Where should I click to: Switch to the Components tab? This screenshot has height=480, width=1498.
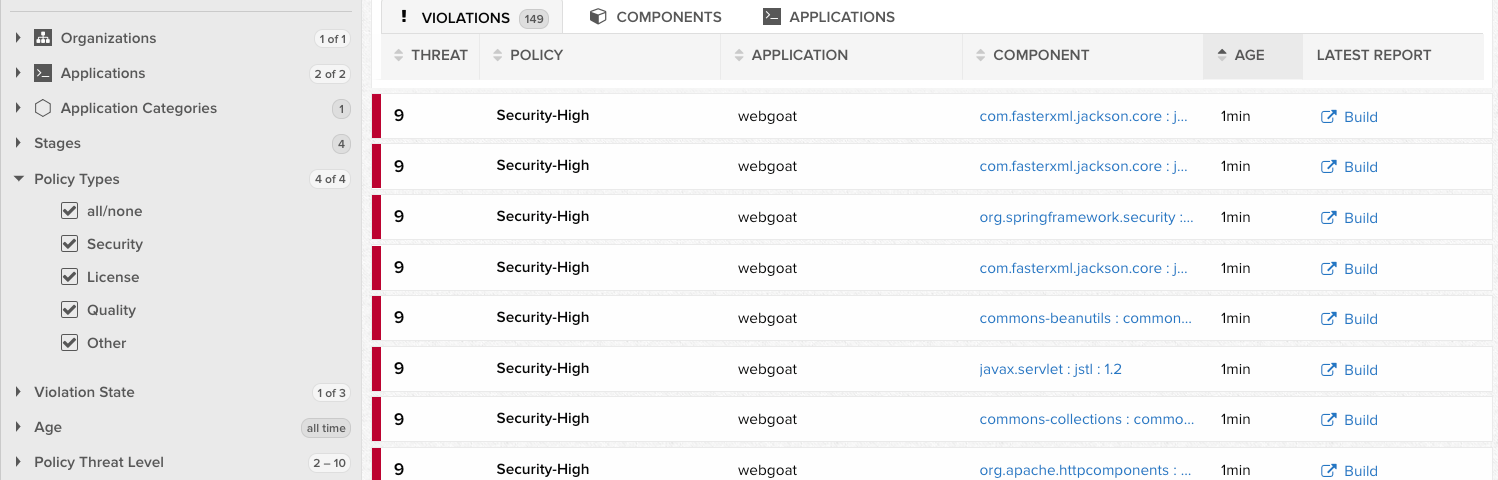coord(655,17)
